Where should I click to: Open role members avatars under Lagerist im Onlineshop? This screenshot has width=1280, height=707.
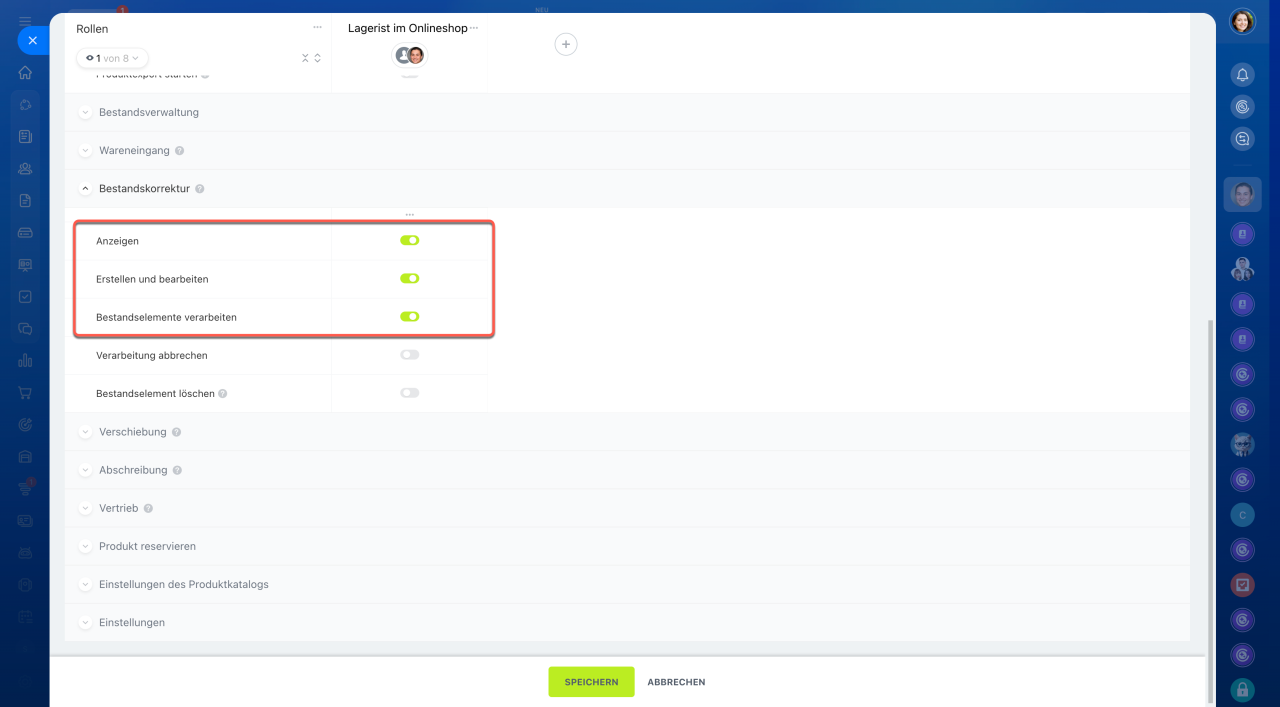(410, 55)
